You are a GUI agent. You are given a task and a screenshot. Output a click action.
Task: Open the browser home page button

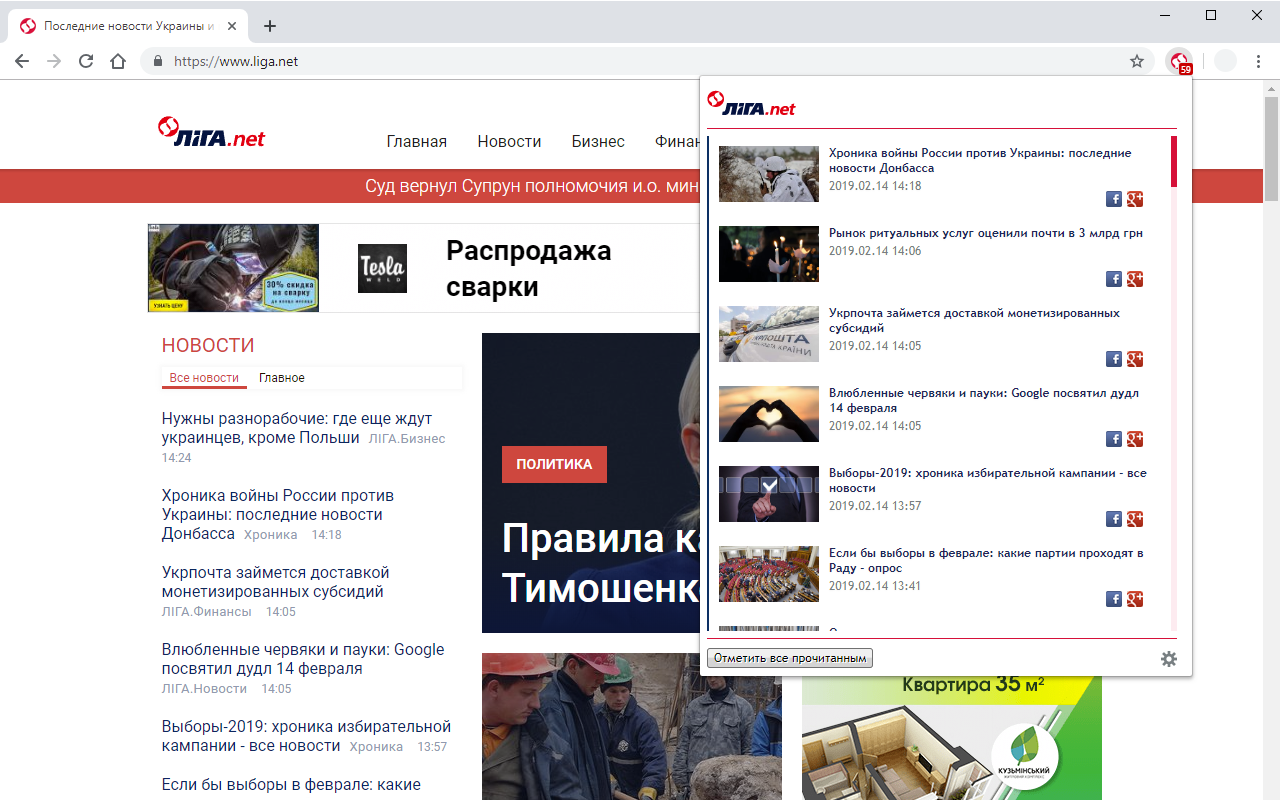click(118, 61)
